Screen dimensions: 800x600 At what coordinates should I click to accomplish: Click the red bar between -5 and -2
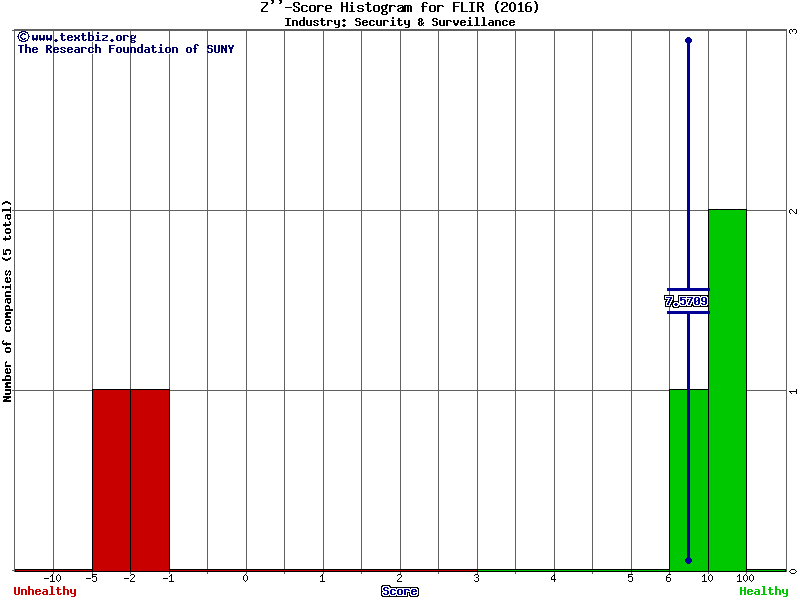point(111,479)
